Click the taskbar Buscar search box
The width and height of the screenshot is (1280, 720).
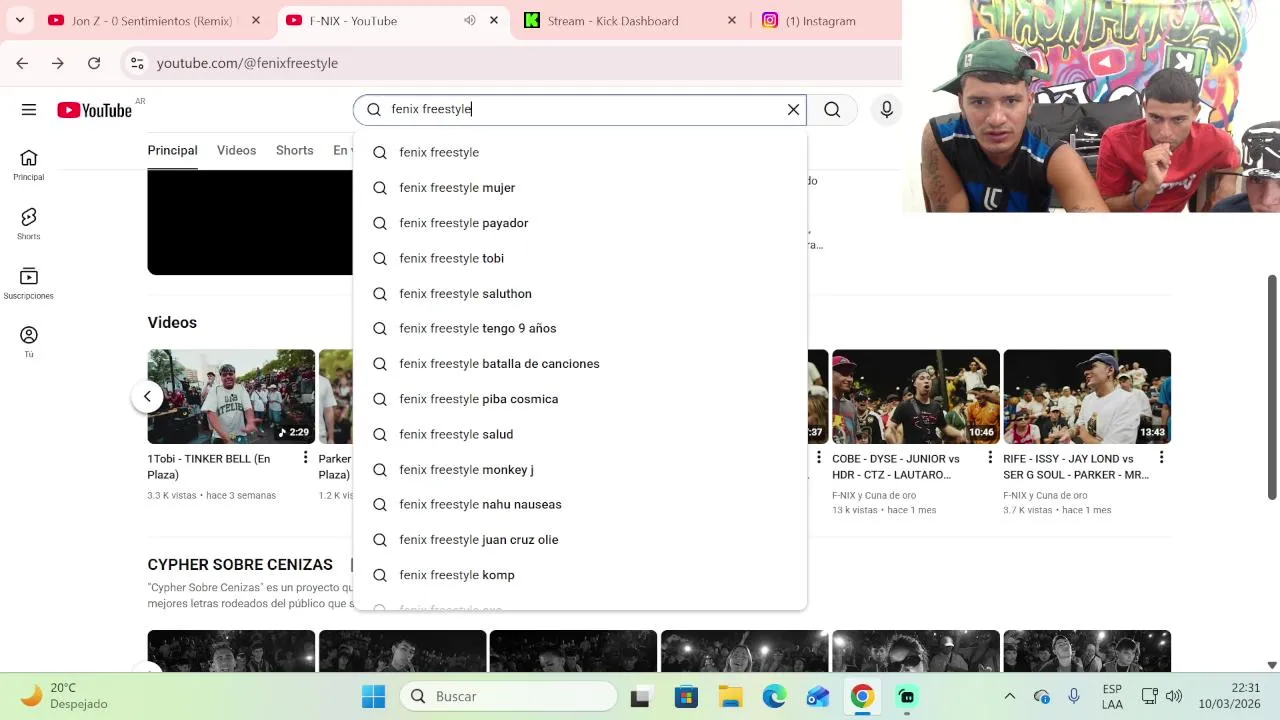click(508, 696)
